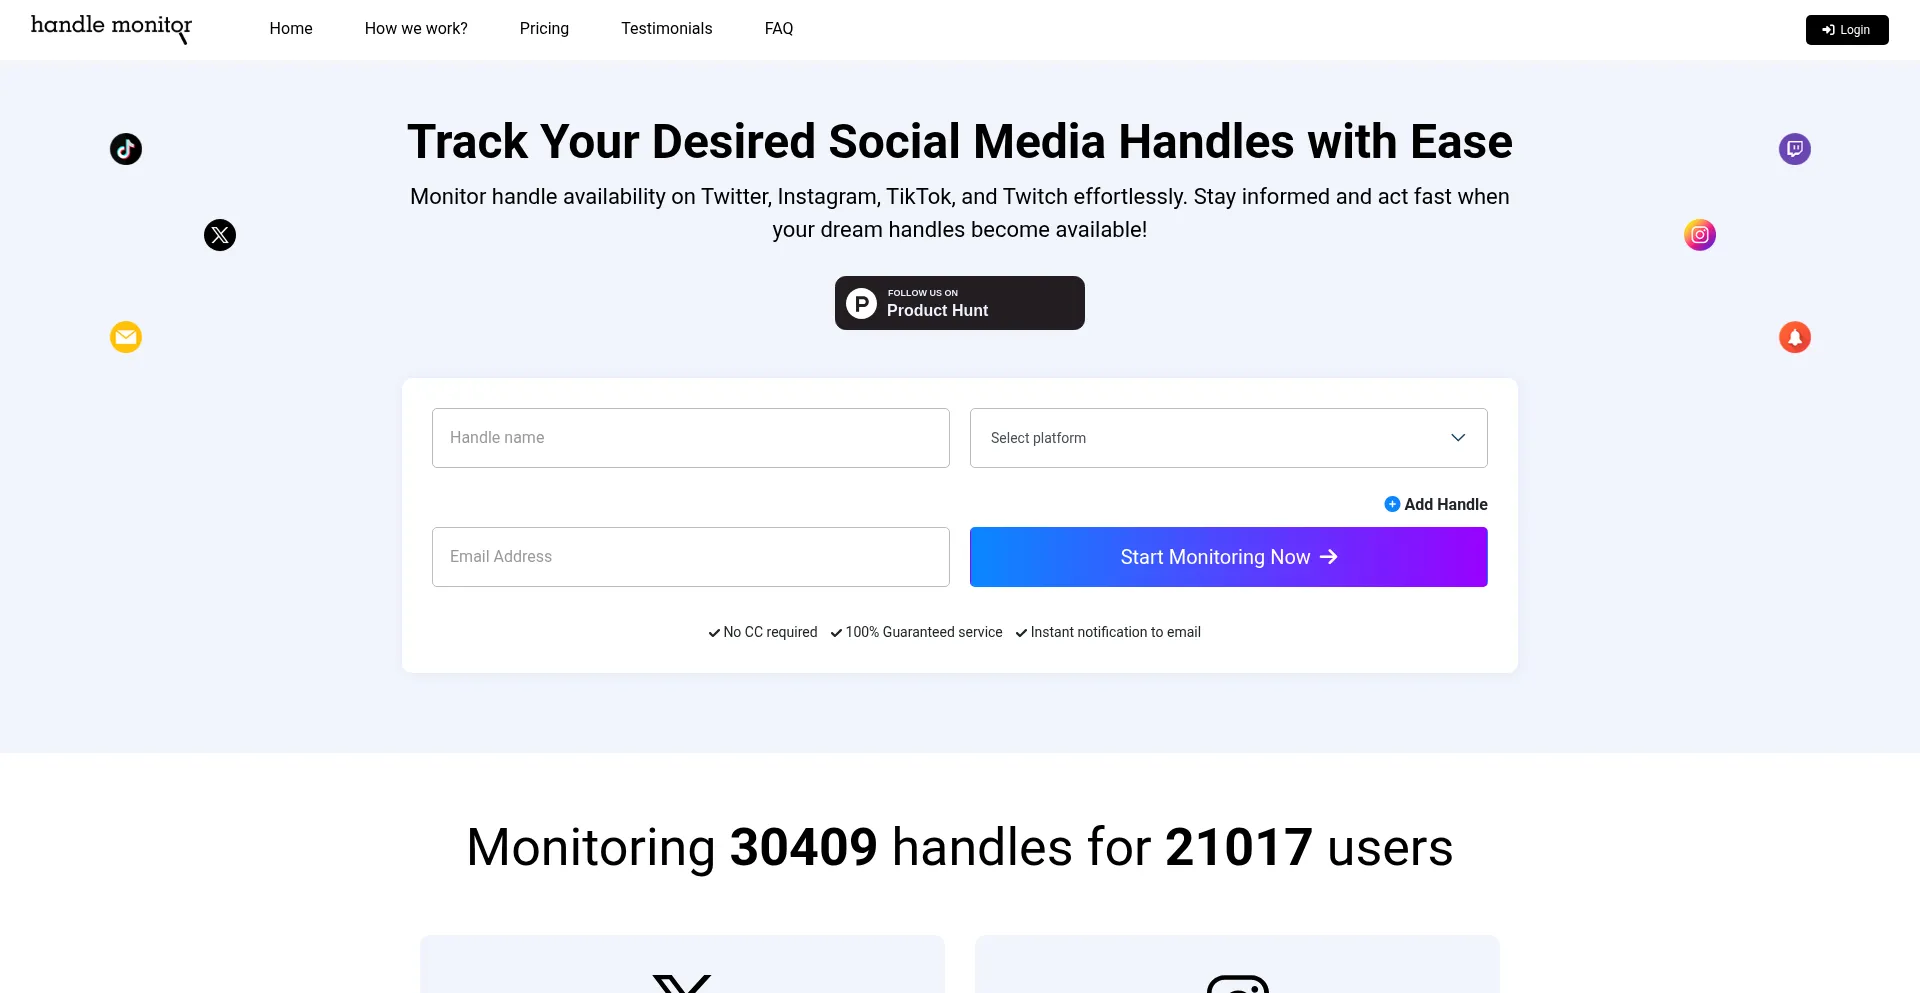Click the Product Hunt P icon
1920x993 pixels.
pyautogui.click(x=861, y=302)
